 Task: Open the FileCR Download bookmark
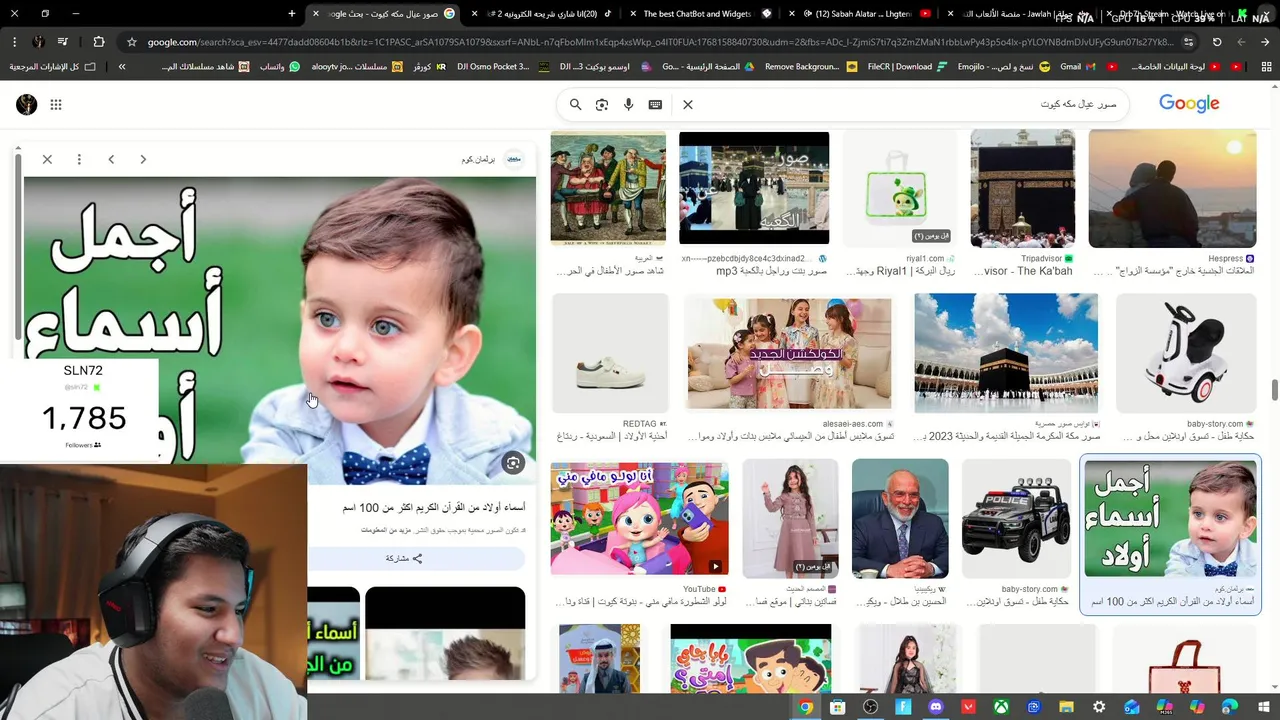[907, 66]
